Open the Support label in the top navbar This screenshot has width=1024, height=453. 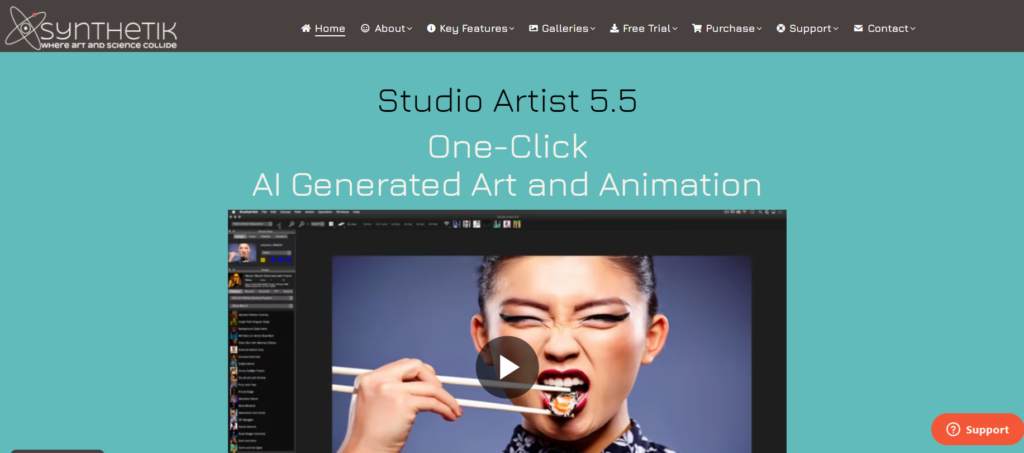pos(810,28)
